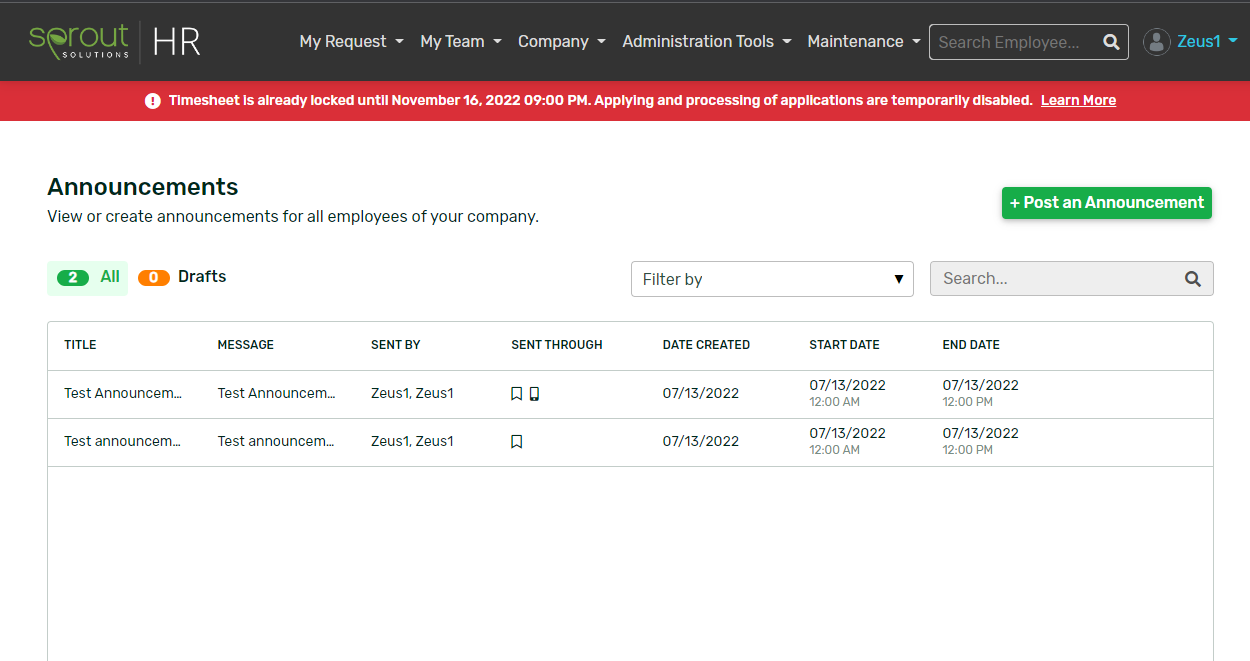Screen dimensions: 1250x661
Task: Open the Maintenance menu
Action: coord(863,42)
